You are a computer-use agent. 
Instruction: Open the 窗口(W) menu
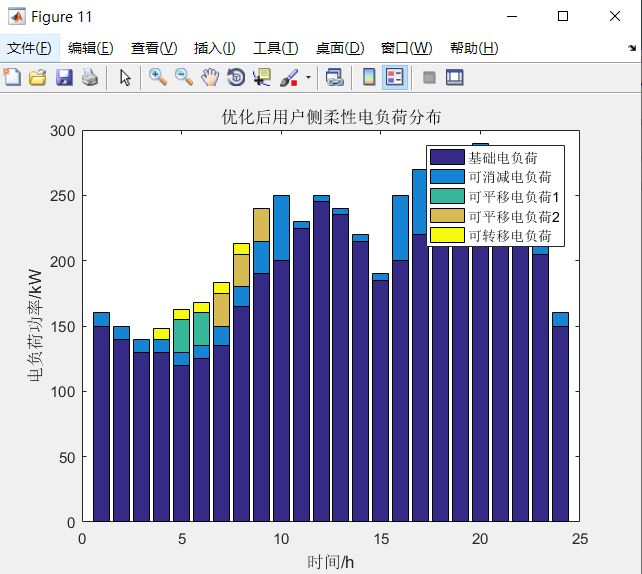(x=406, y=48)
